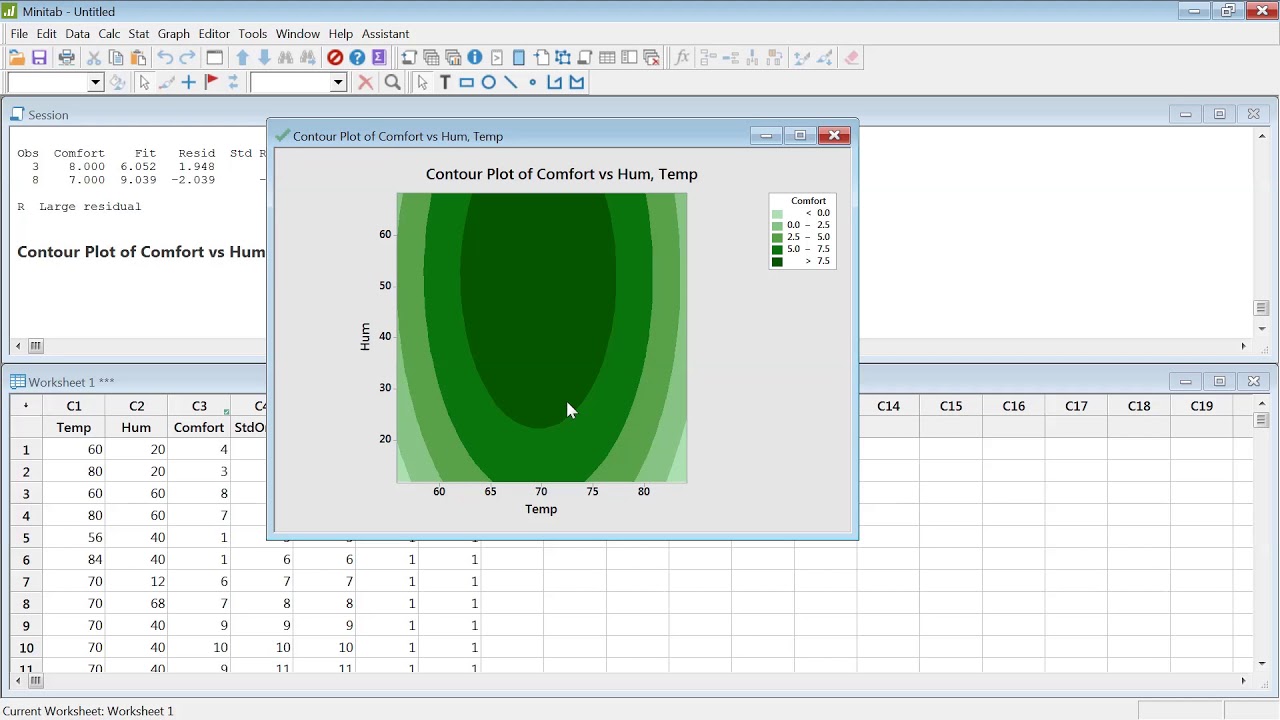The height and width of the screenshot is (720, 1280).
Task: Select the Line annotation tool
Action: coord(511,83)
